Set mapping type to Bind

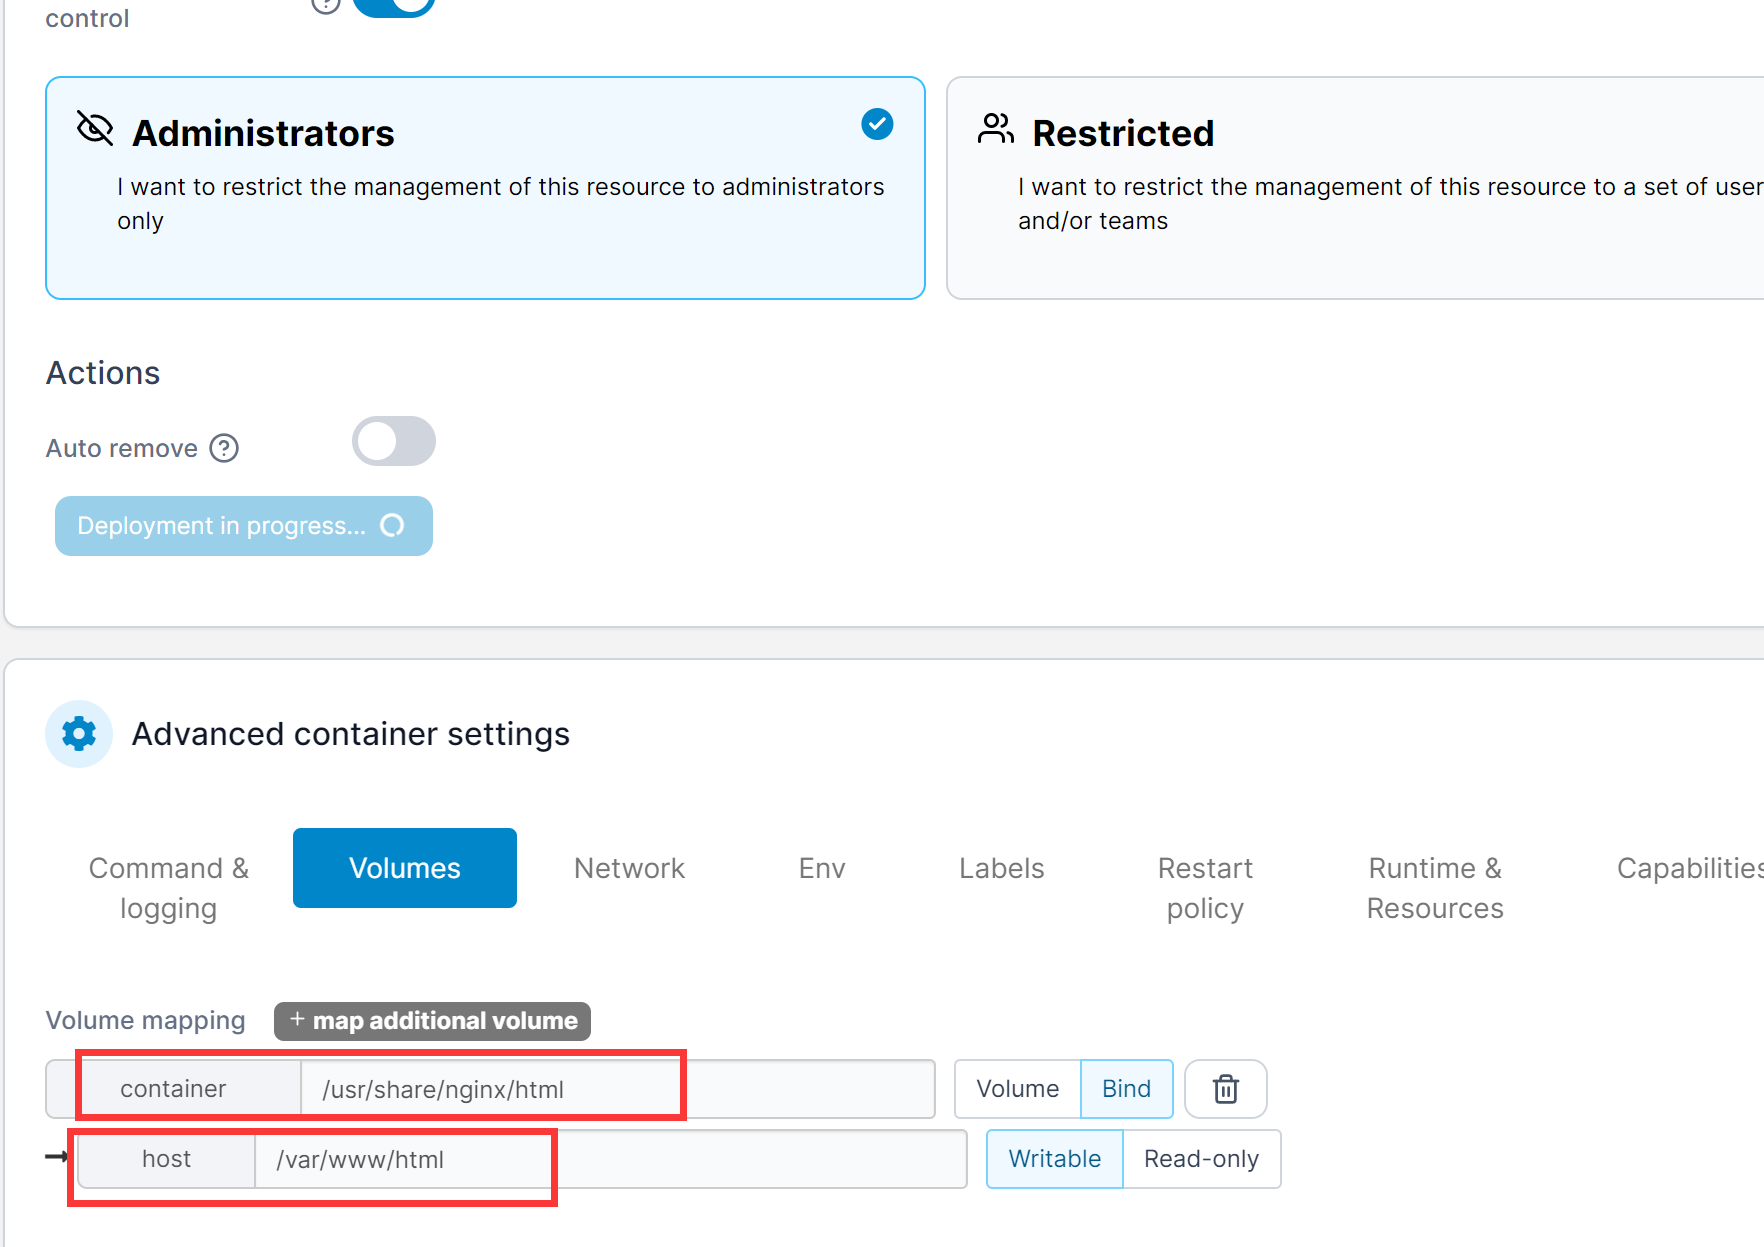coord(1126,1089)
